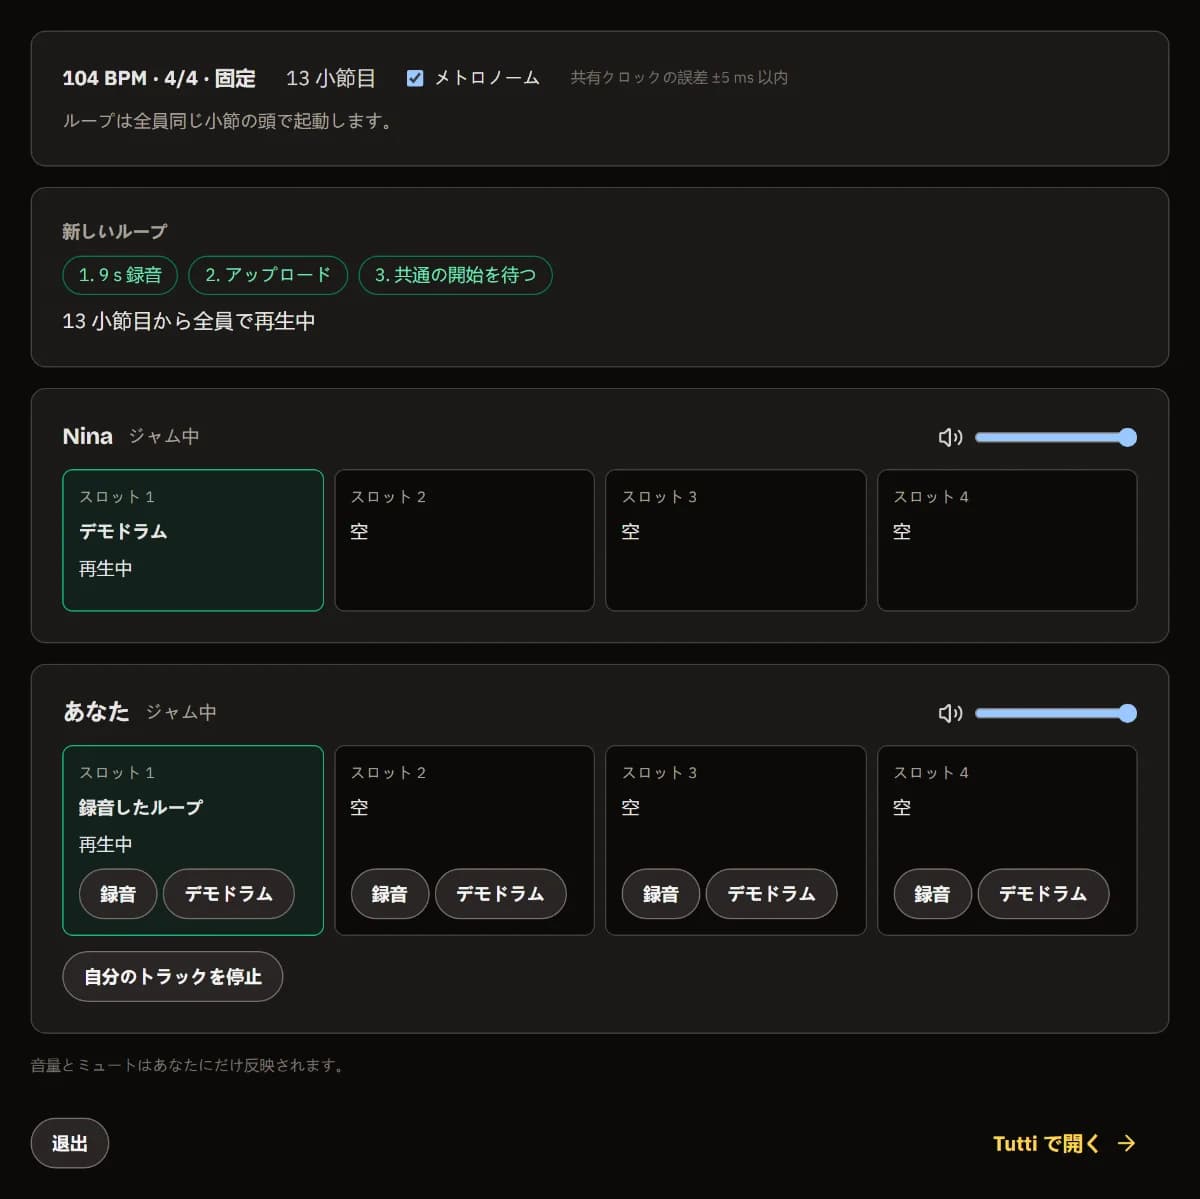Mute your own track with the speaker icon

(950, 713)
